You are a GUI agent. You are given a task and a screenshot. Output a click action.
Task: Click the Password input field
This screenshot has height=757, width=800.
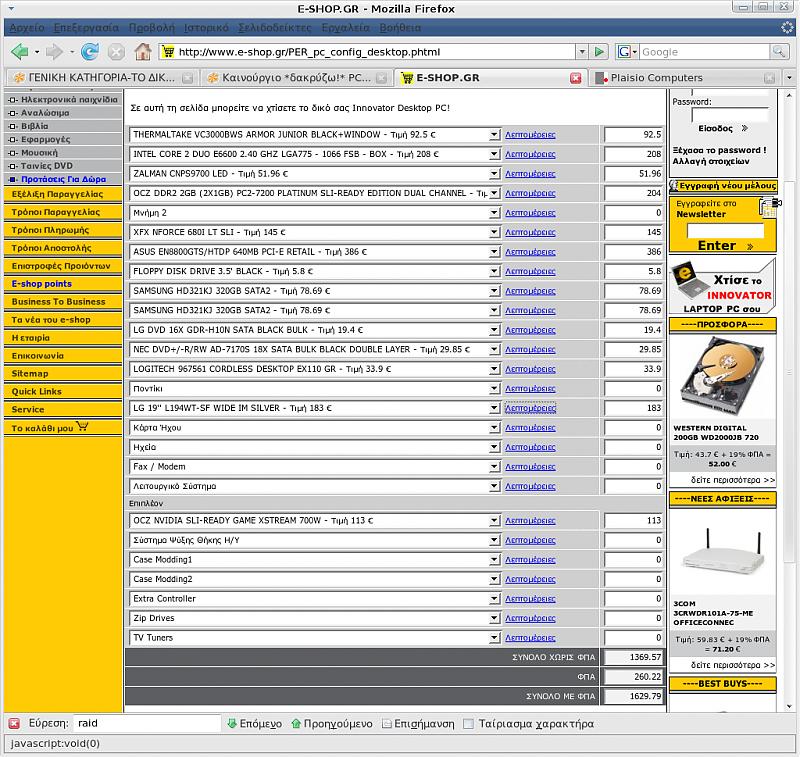[730, 115]
